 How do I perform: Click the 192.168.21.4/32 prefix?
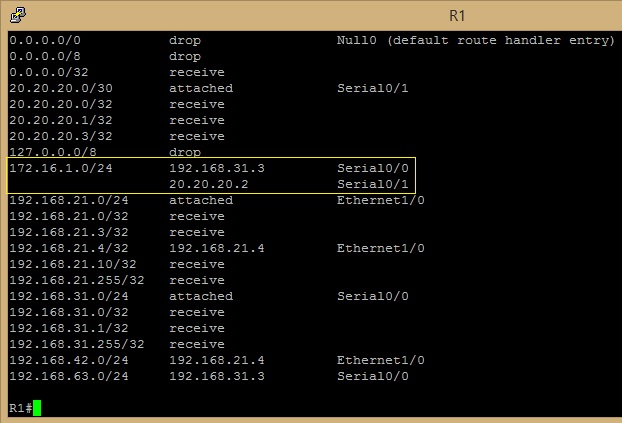(69, 248)
